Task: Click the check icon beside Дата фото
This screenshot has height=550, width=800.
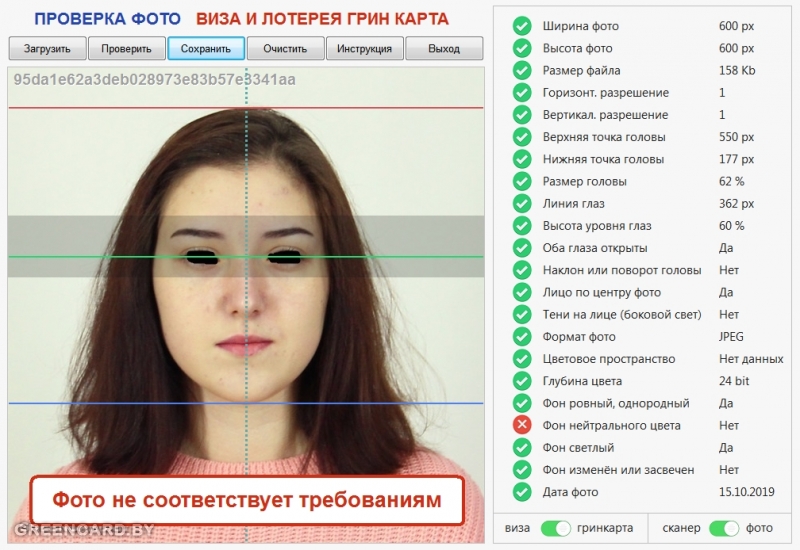Action: tap(522, 492)
